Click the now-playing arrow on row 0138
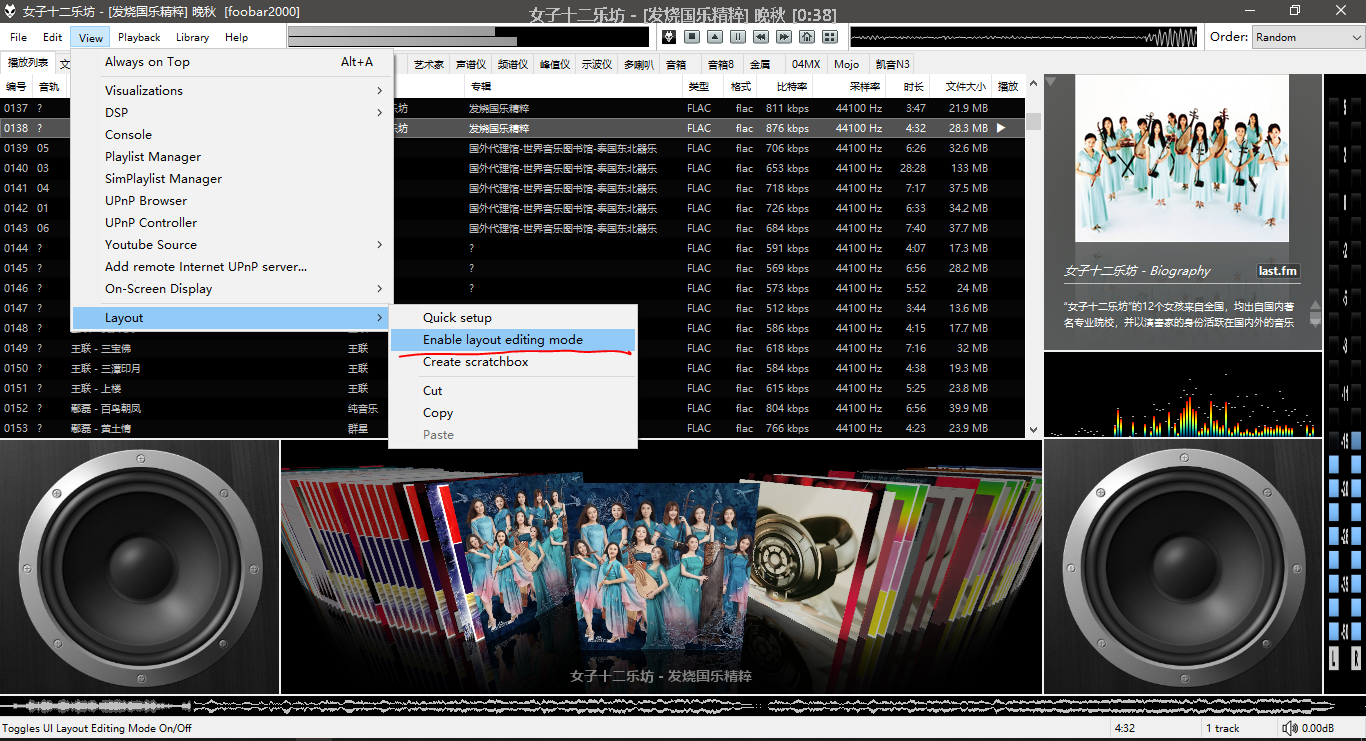 (x=1002, y=128)
